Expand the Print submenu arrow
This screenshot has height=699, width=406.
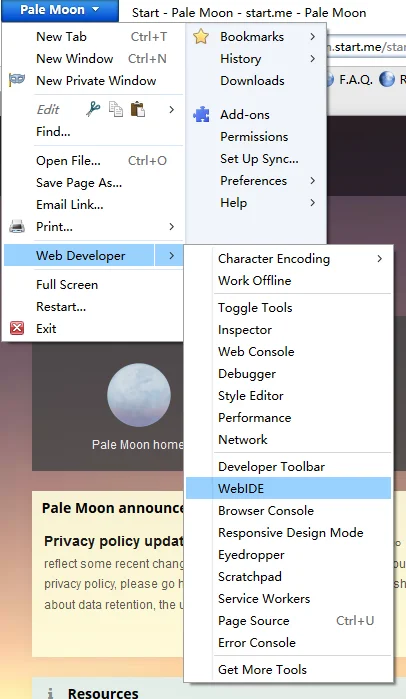point(172,226)
